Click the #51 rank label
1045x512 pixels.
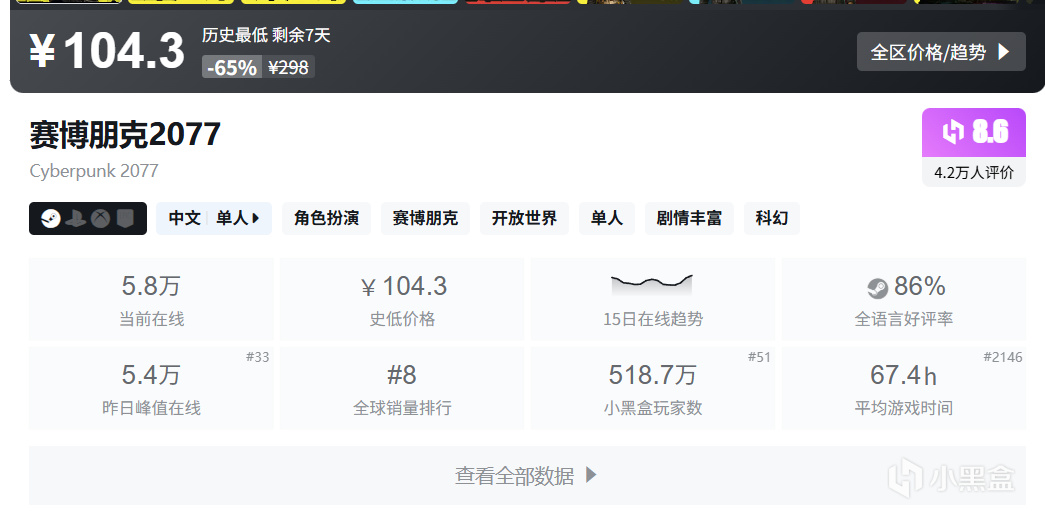pyautogui.click(x=759, y=357)
